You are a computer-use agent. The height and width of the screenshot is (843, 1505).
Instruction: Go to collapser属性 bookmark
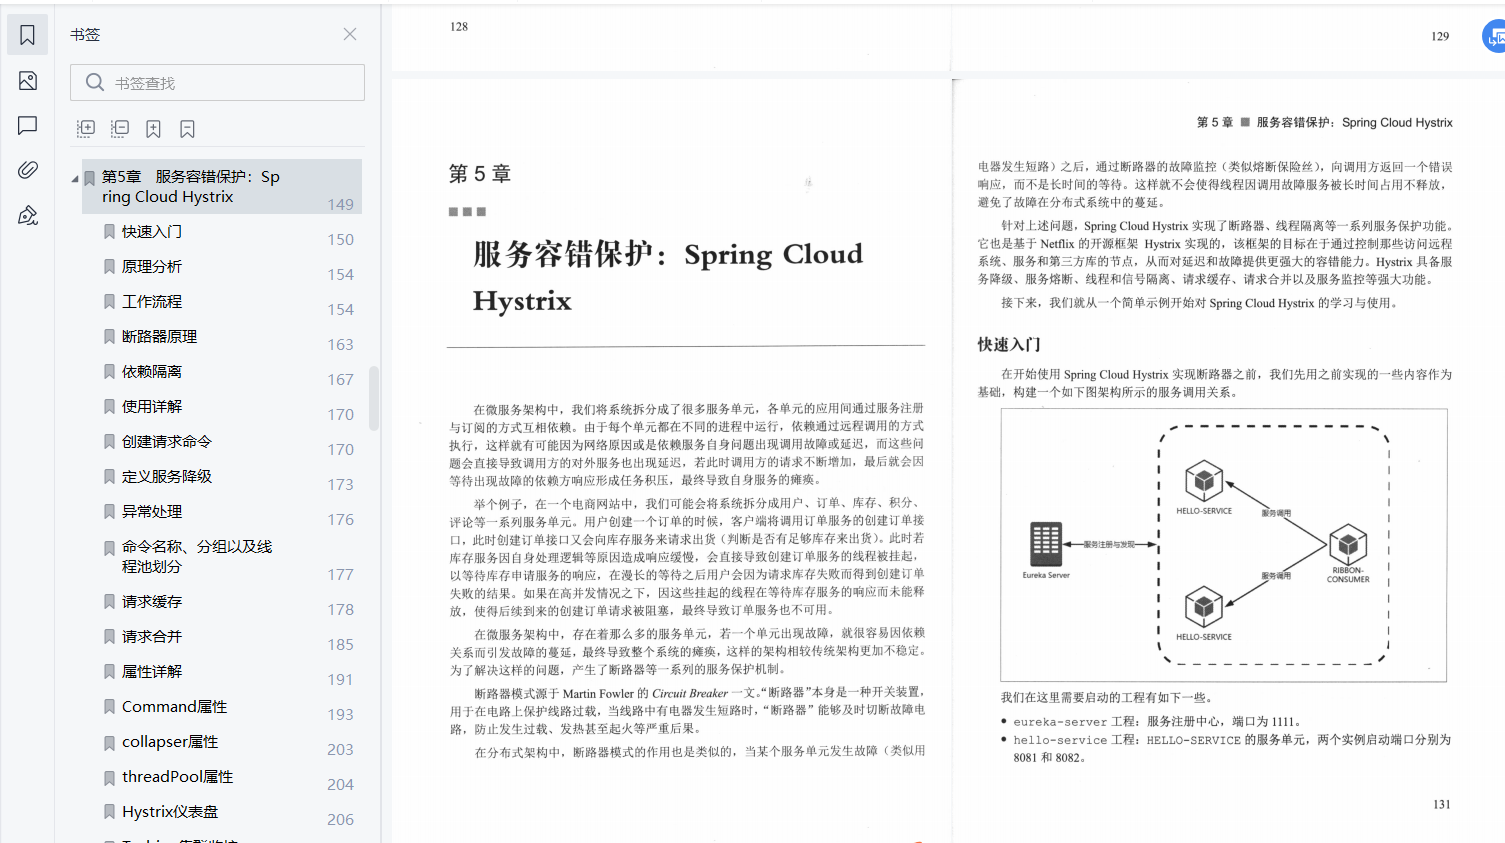170,742
